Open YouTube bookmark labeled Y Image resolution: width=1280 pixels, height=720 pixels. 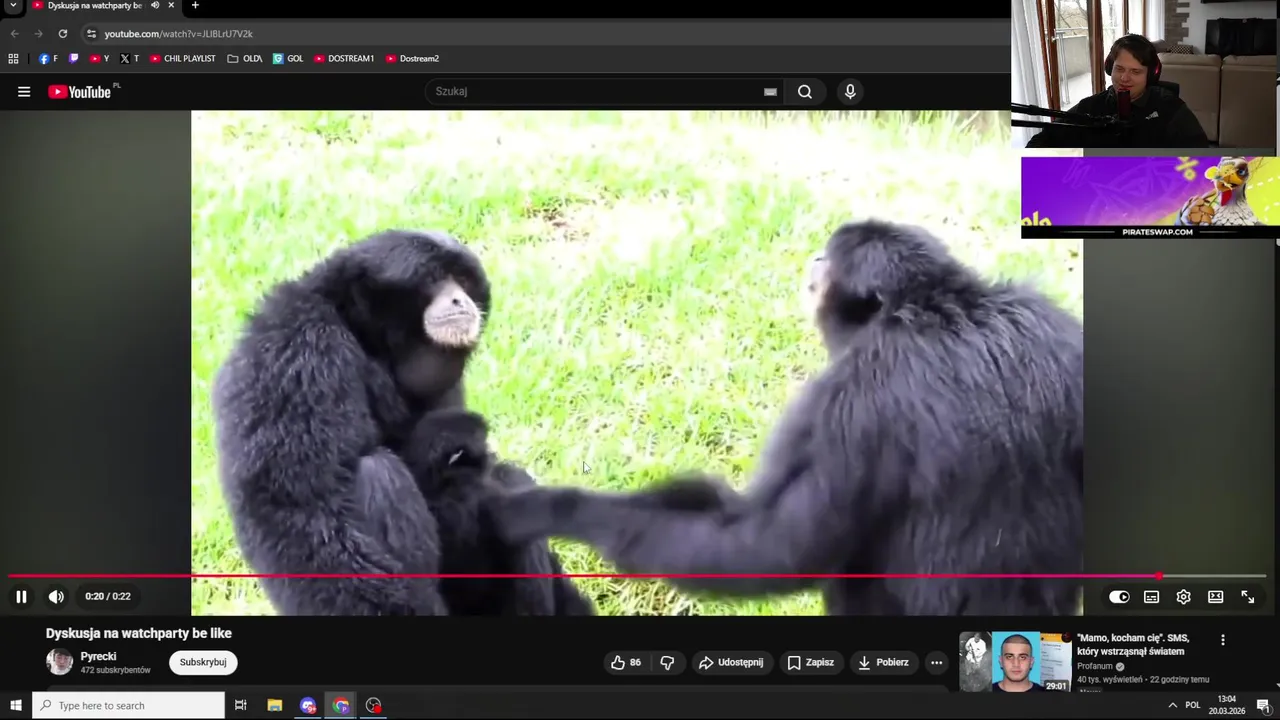pyautogui.click(x=99, y=59)
